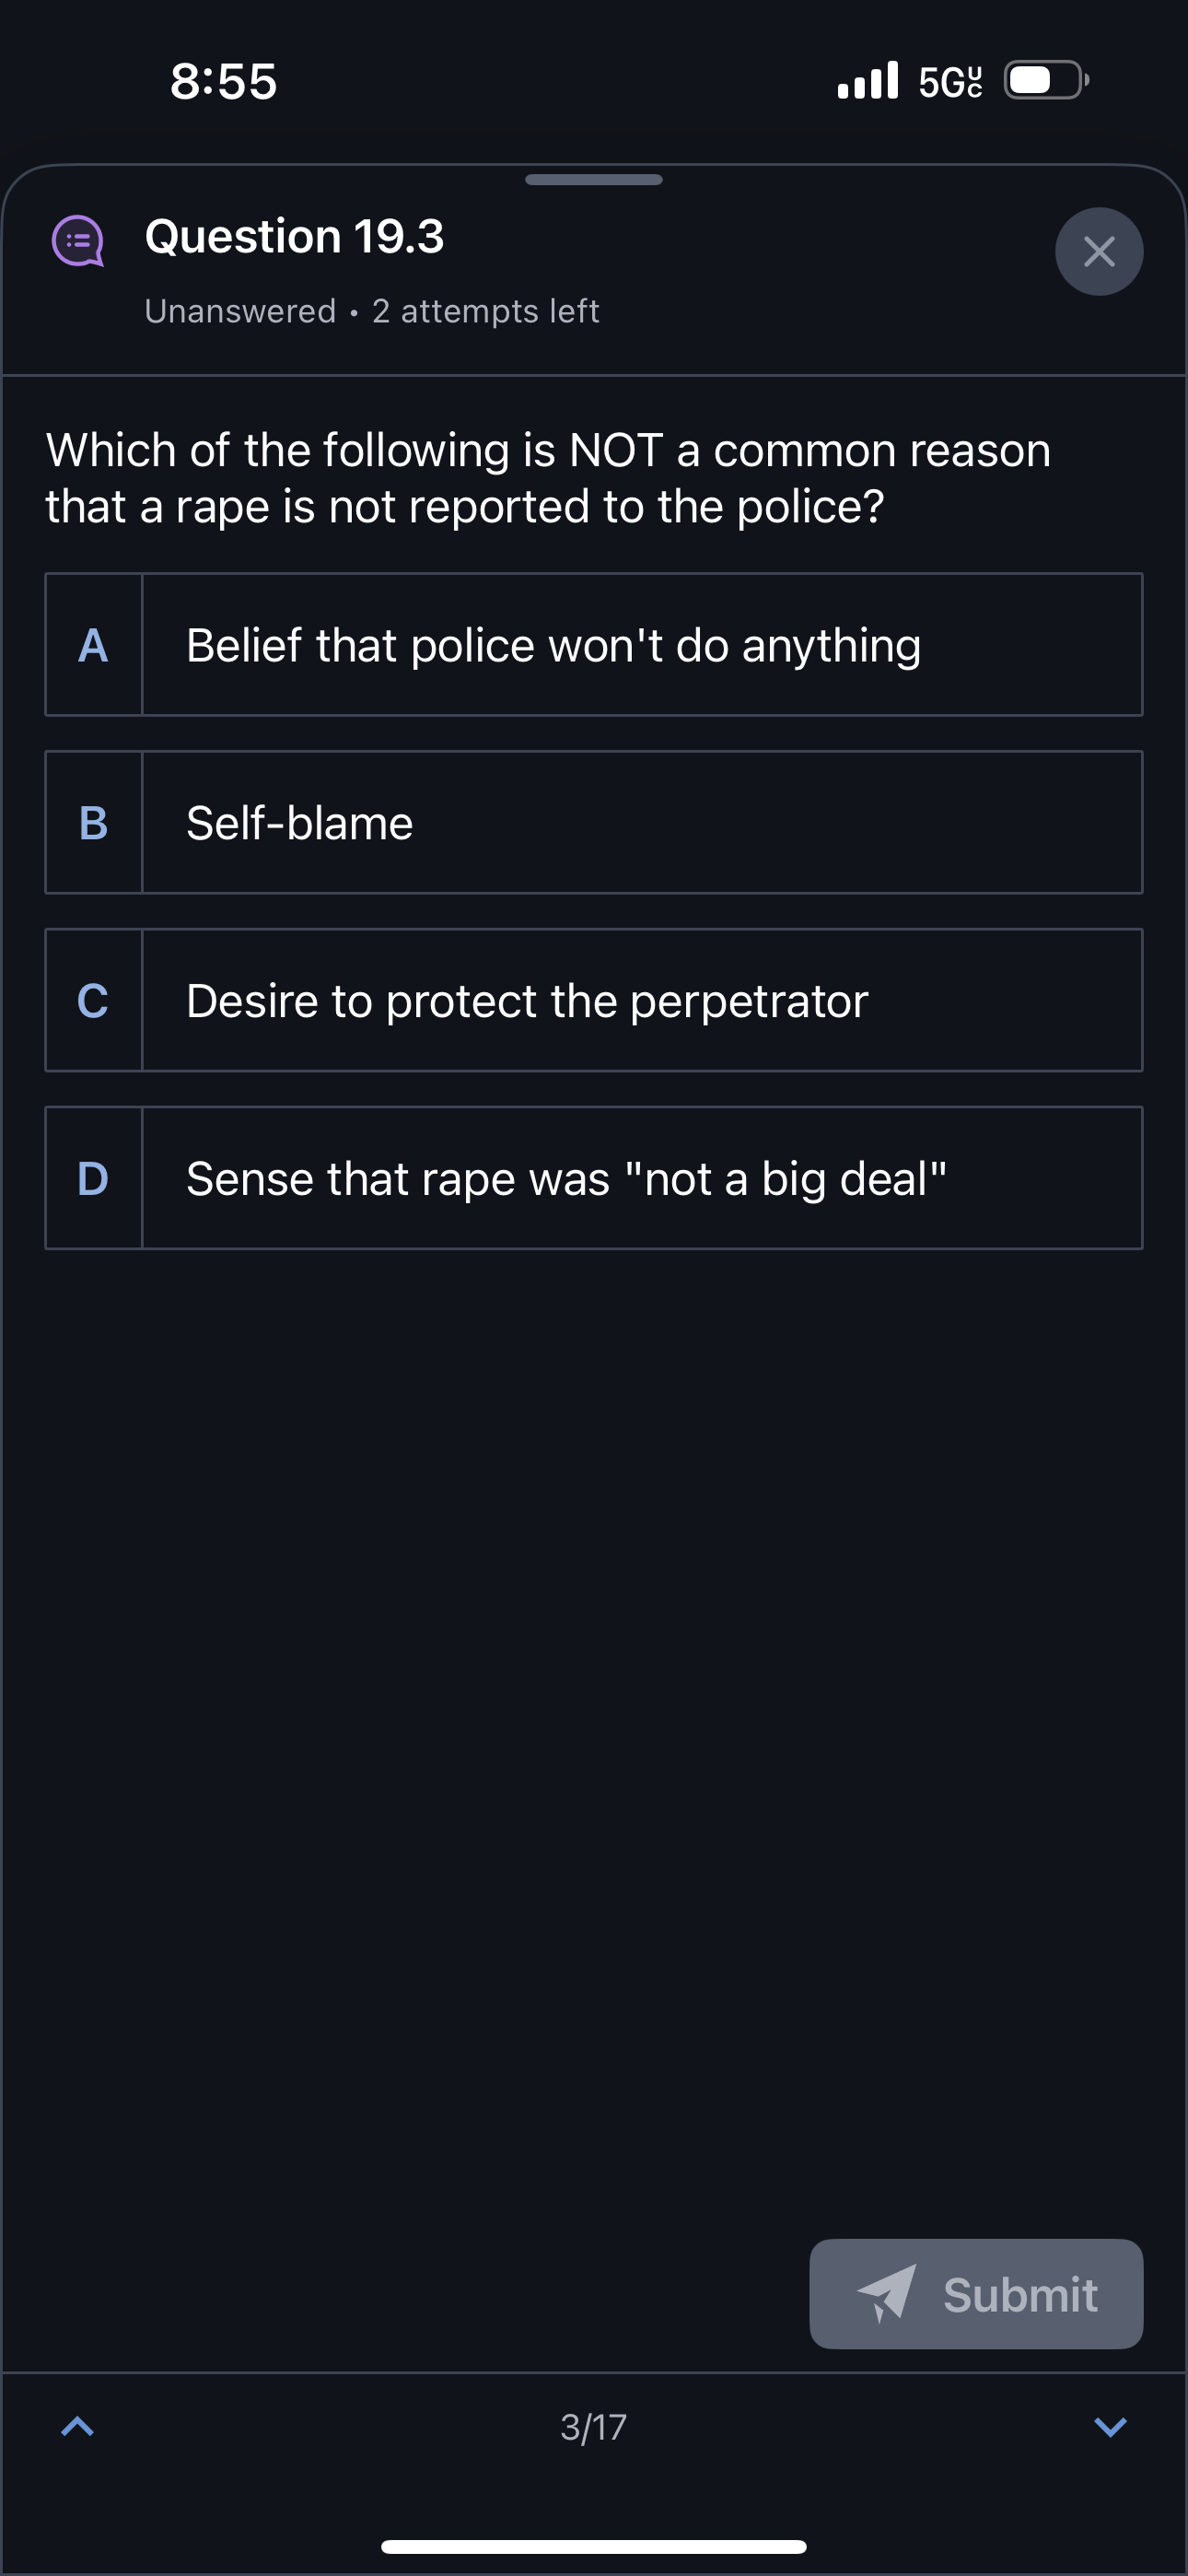Tap the battery status icon

[1045, 80]
